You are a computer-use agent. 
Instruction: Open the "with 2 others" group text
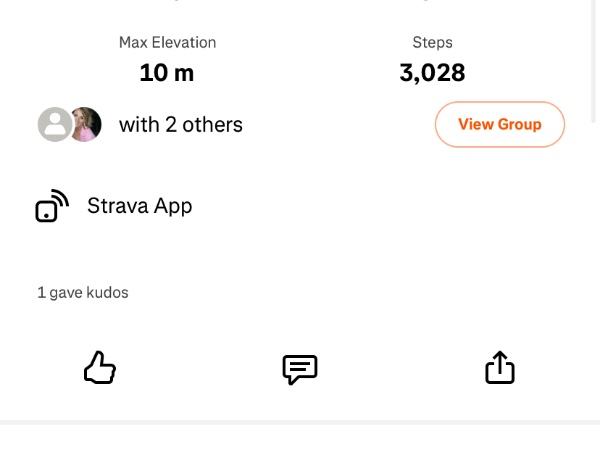tap(181, 125)
